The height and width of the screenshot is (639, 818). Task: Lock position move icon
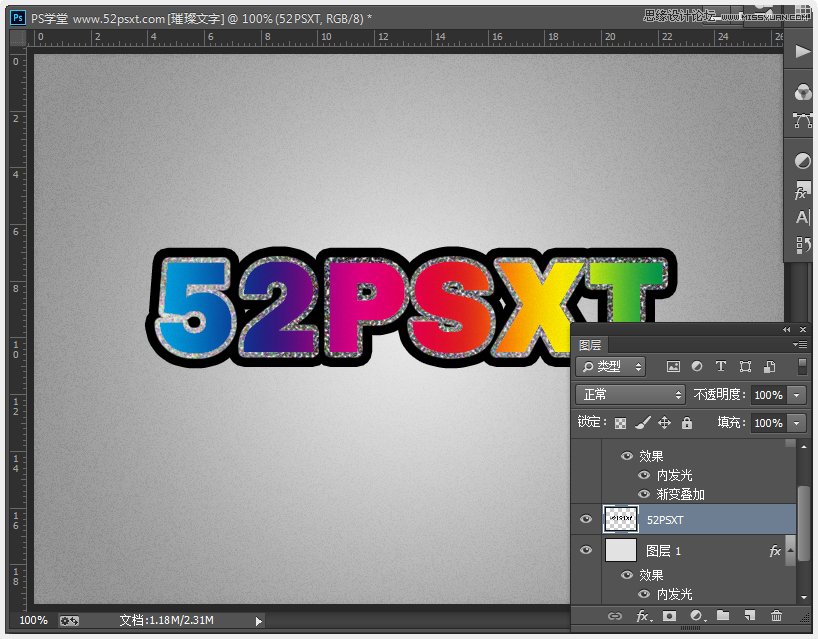(664, 423)
